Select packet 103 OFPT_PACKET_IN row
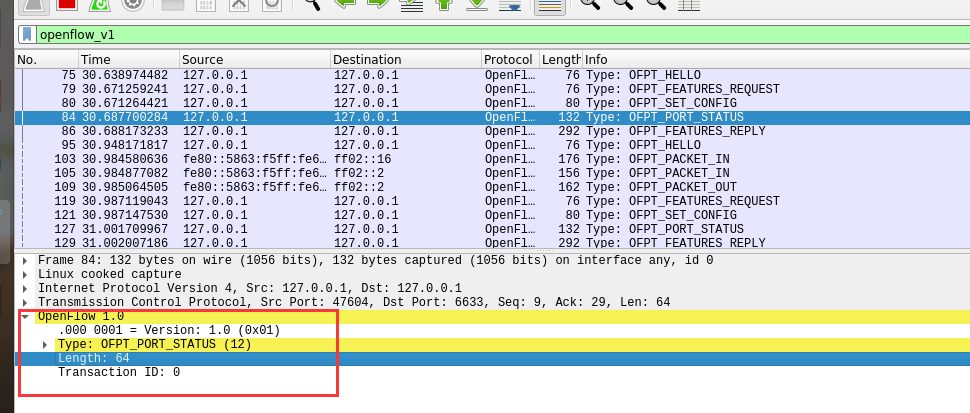 click(x=492, y=159)
